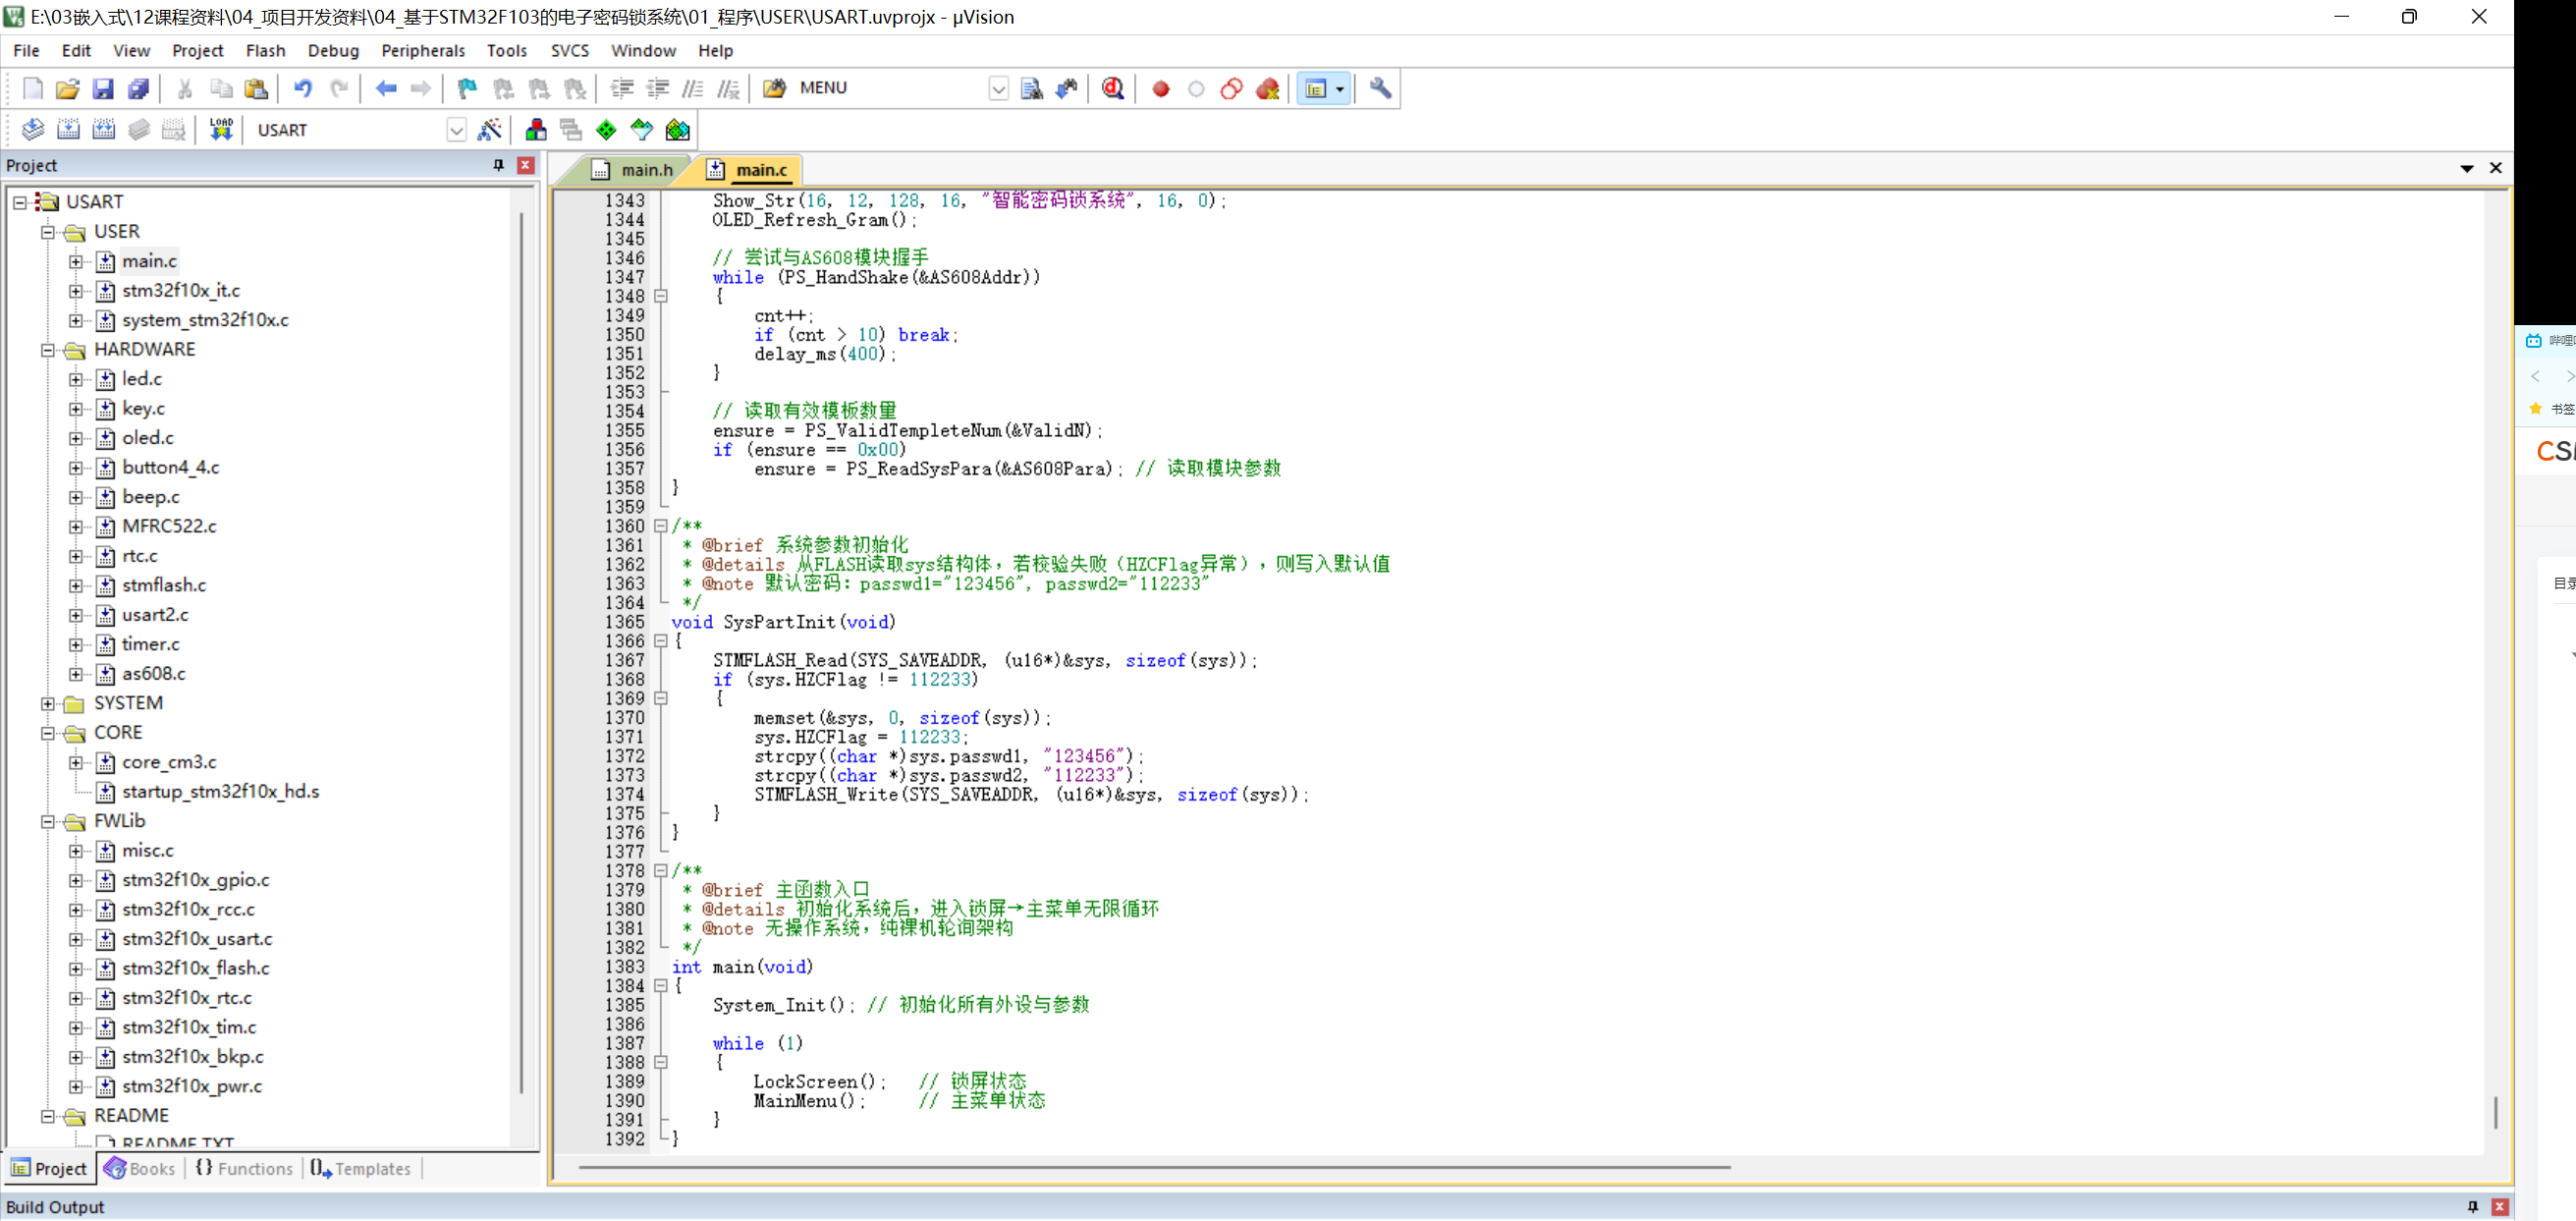Screen dimensions: 2576x1221
Task: Close the Project panel
Action: [526, 166]
